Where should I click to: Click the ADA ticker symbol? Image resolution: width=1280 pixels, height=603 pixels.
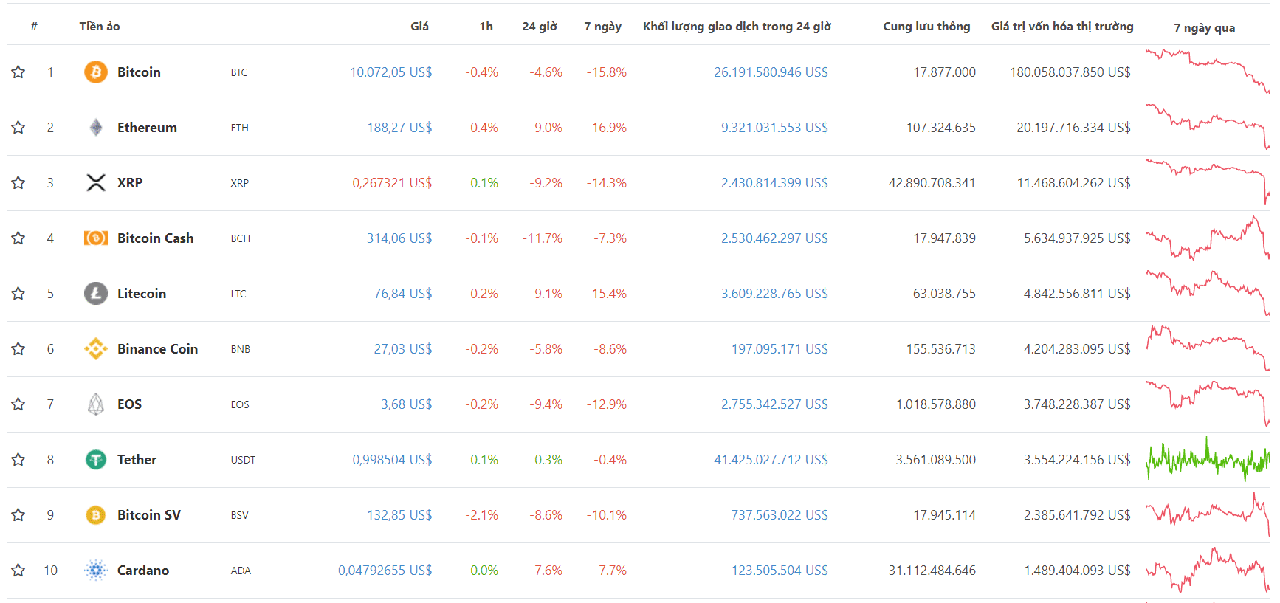240,570
